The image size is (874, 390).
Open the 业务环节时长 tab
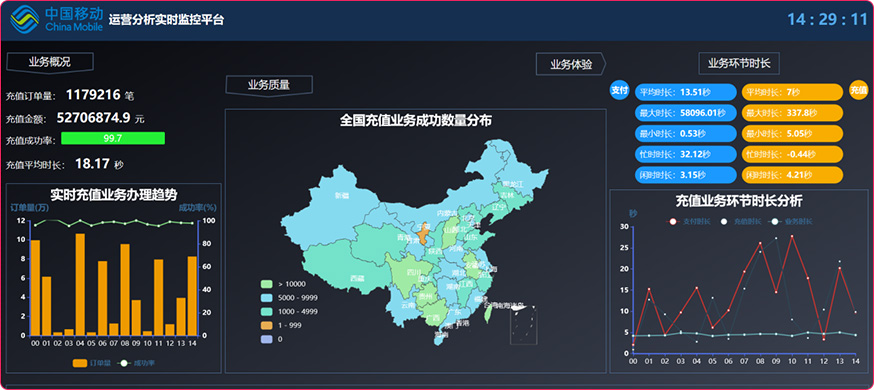tap(739, 64)
